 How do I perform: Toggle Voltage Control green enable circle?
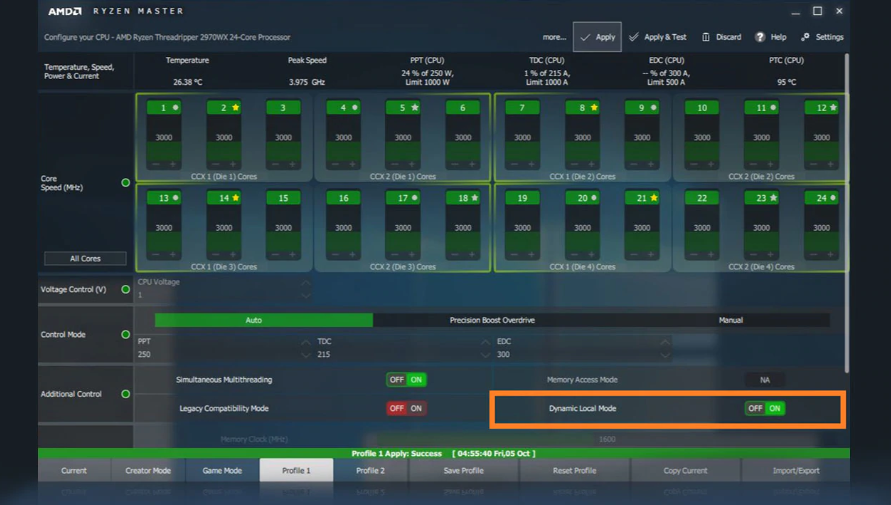126,289
